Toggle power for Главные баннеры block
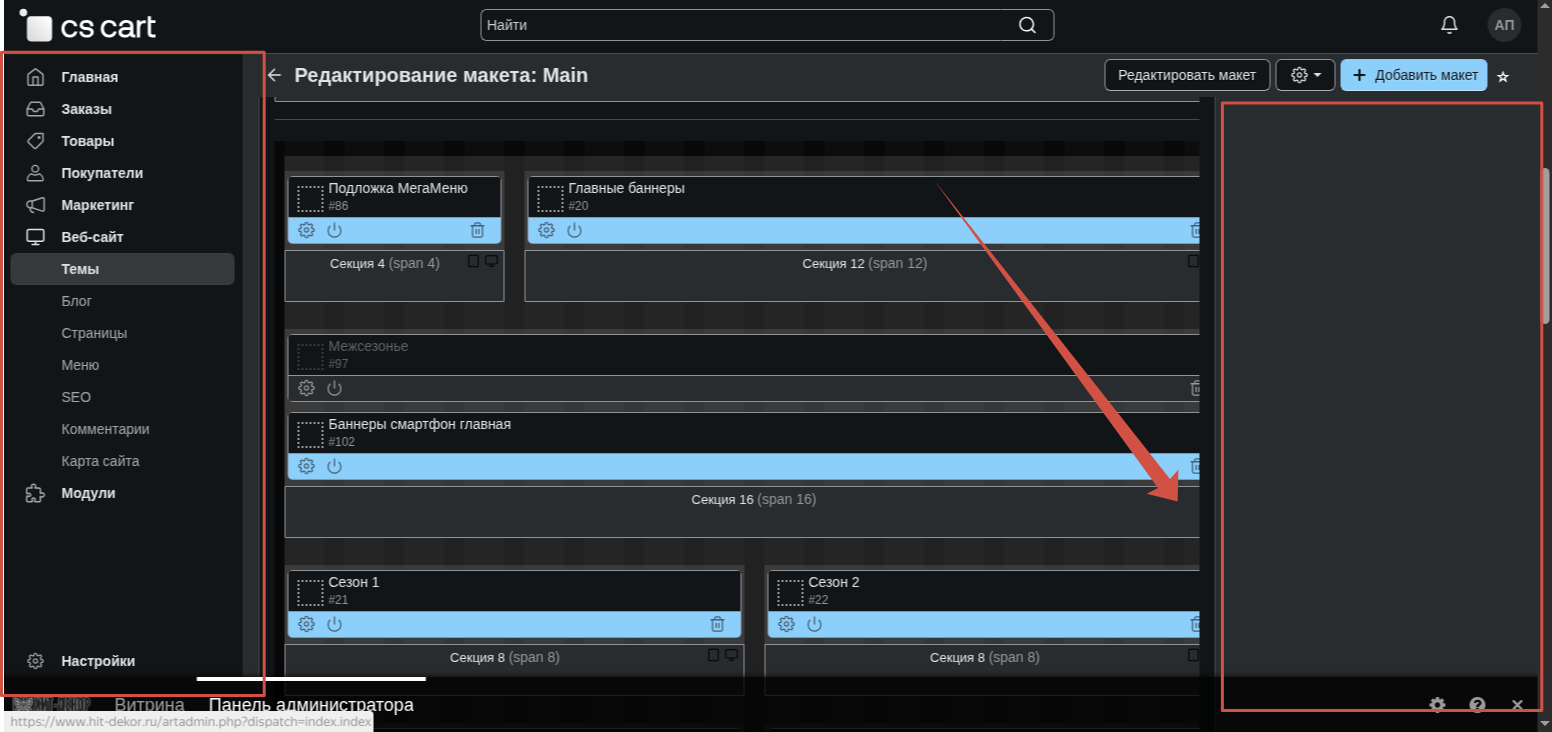The image size is (1552, 732). pos(574,230)
